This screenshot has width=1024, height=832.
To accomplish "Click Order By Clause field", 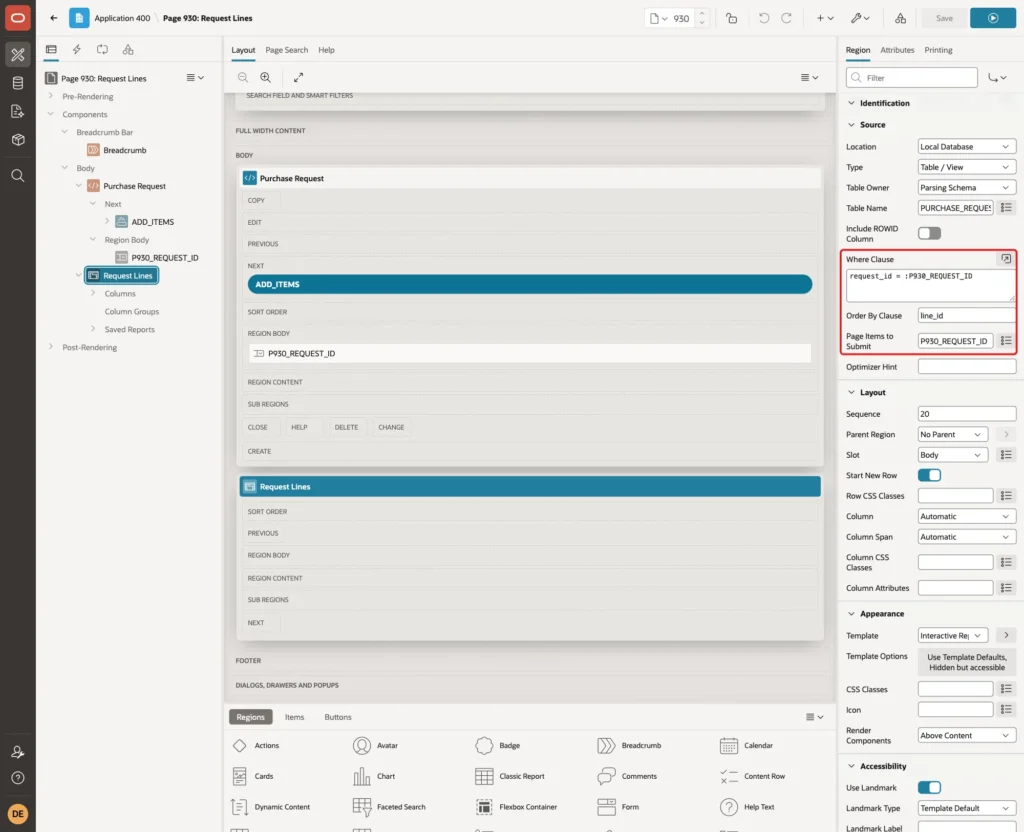I will pyautogui.click(x=967, y=315).
